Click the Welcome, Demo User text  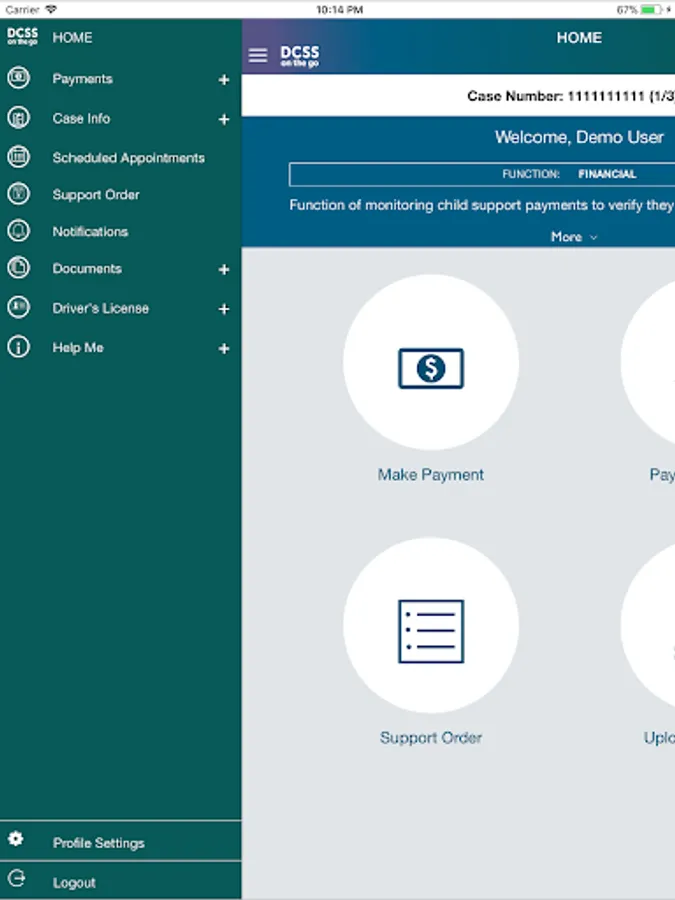[x=579, y=137]
